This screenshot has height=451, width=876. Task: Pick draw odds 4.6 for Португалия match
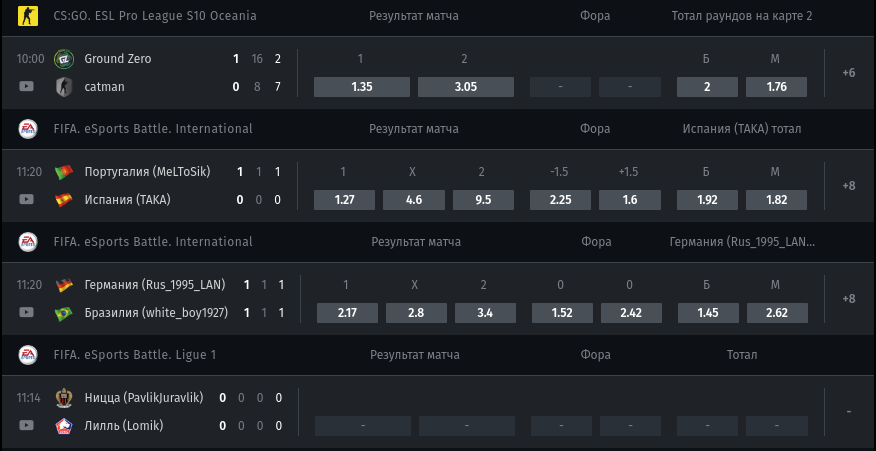[x=414, y=200]
